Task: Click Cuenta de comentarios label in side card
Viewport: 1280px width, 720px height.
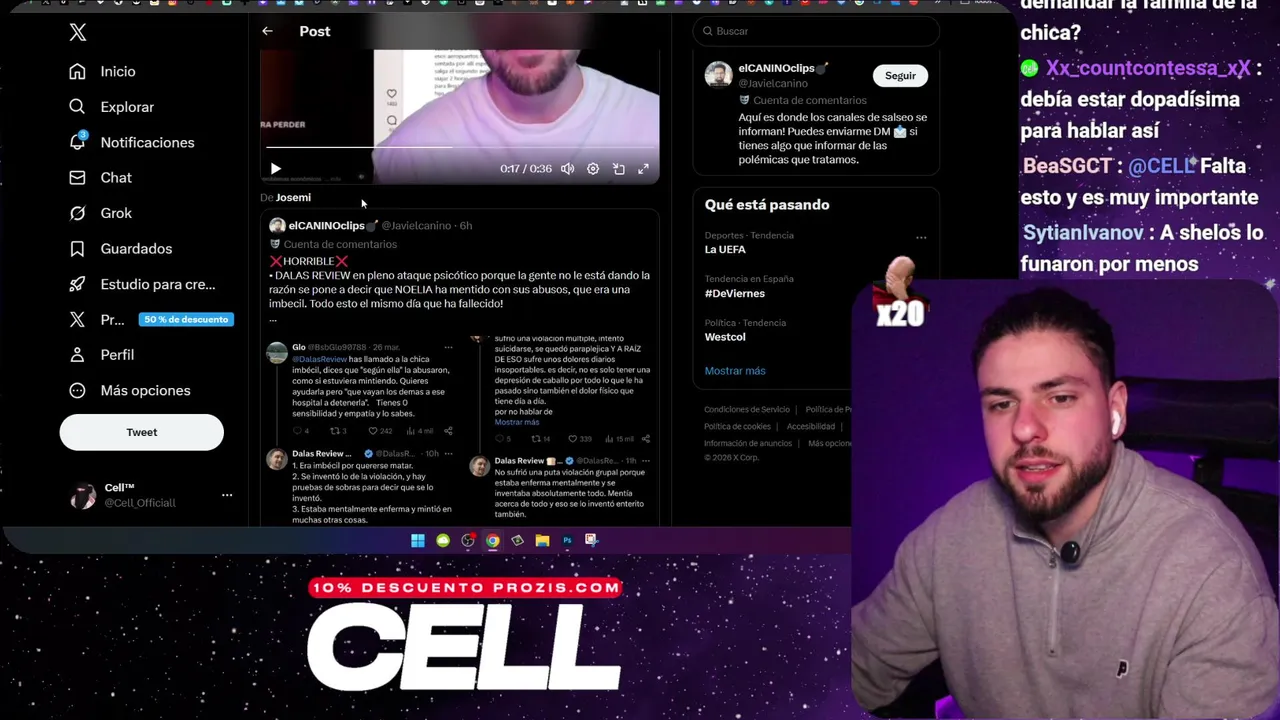Action: pyautogui.click(x=809, y=100)
